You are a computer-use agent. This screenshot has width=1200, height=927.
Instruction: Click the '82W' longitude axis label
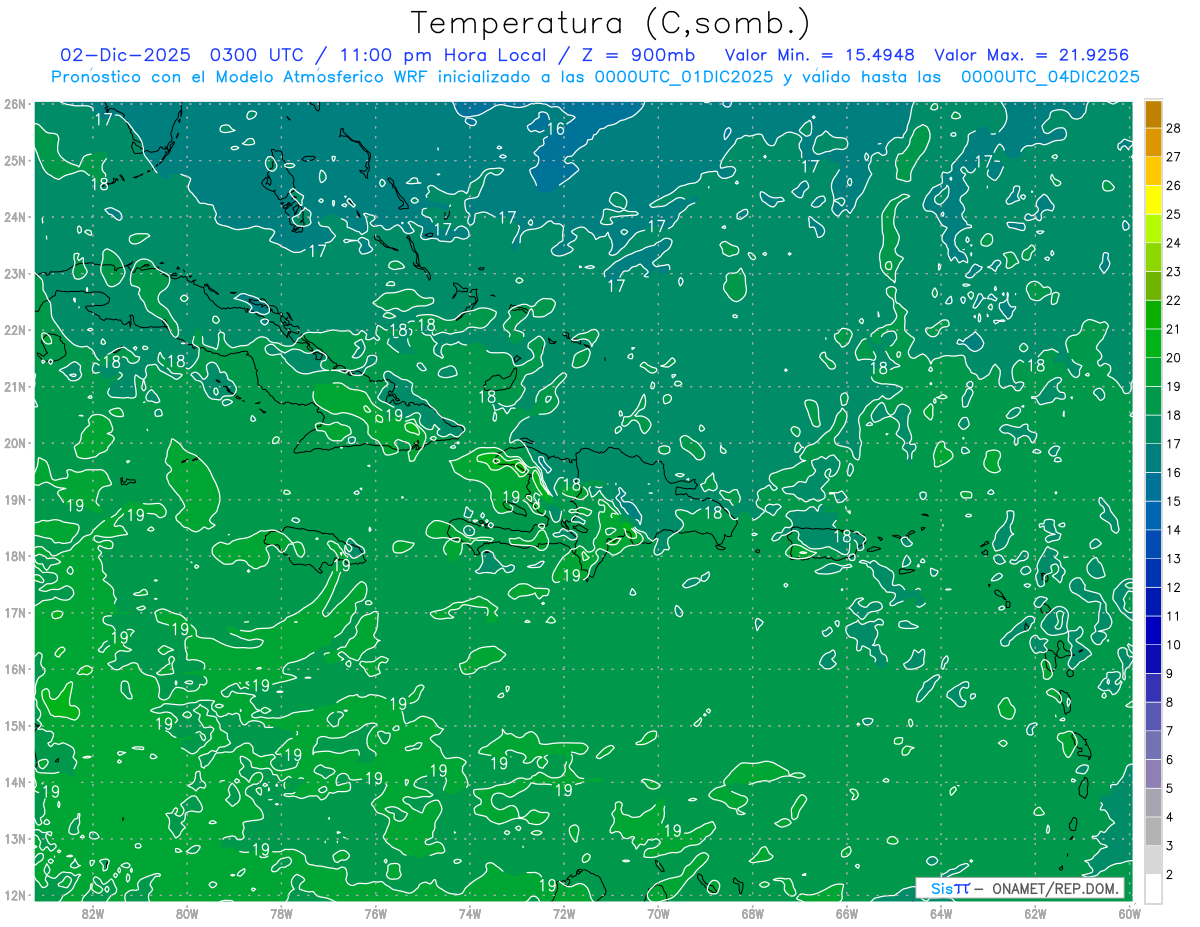coord(93,912)
